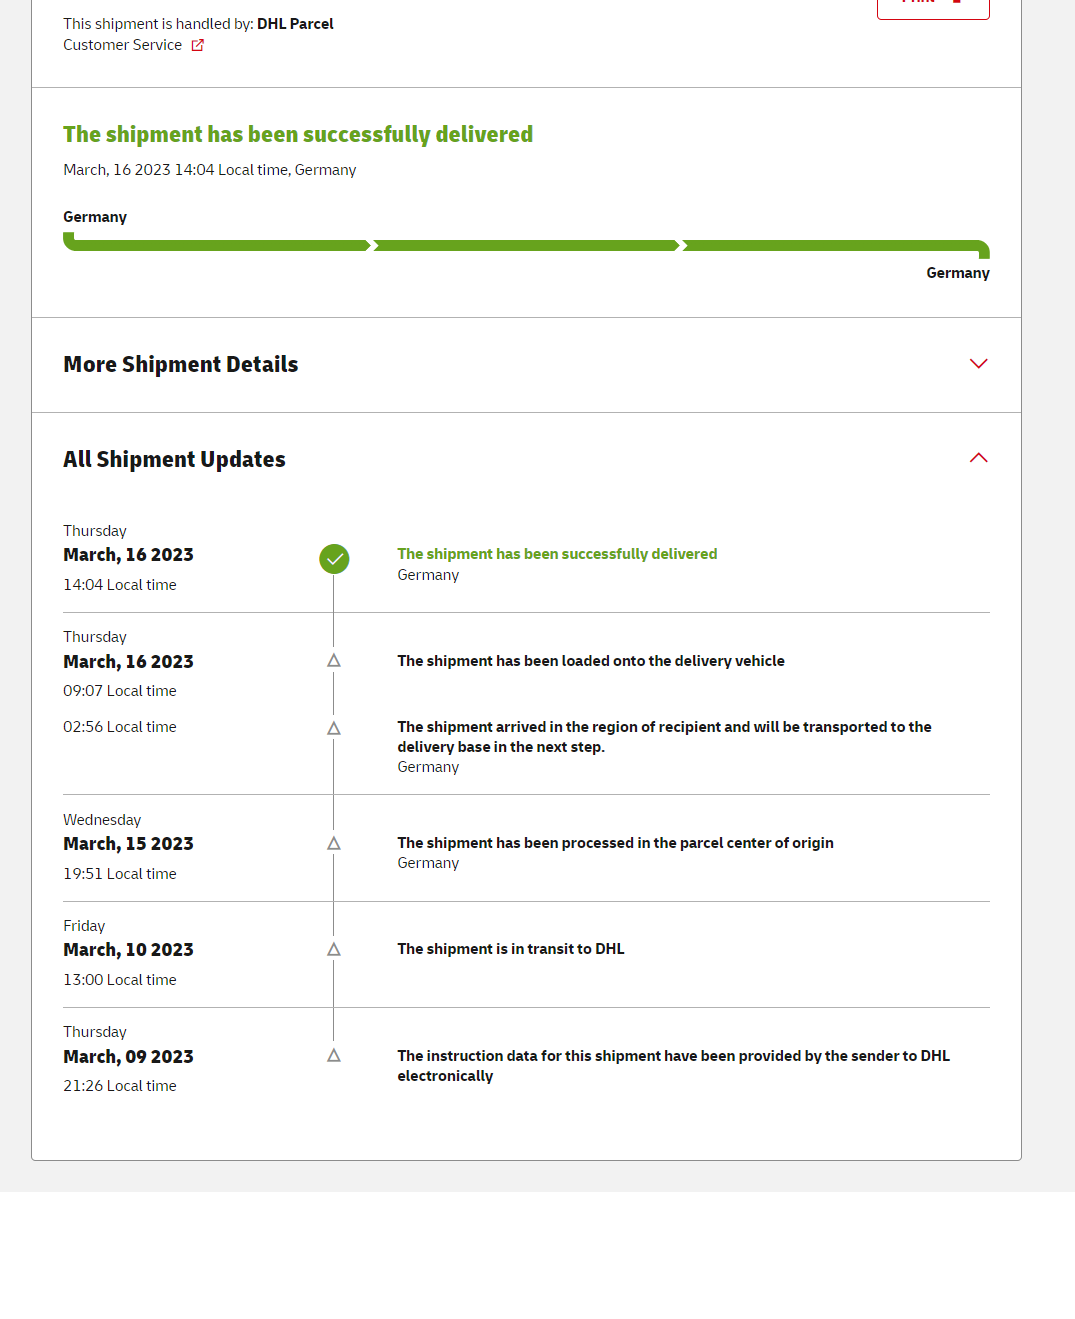Viewport: 1075px width, 1319px height.
Task: Click green delivered status text in updates list
Action: pos(557,554)
